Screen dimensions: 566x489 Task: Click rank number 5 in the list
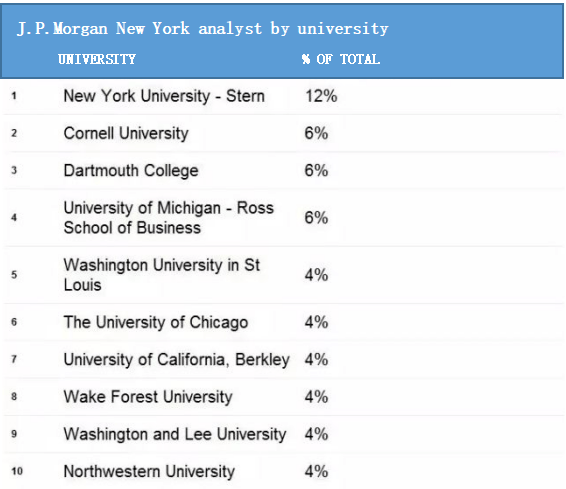[14, 275]
